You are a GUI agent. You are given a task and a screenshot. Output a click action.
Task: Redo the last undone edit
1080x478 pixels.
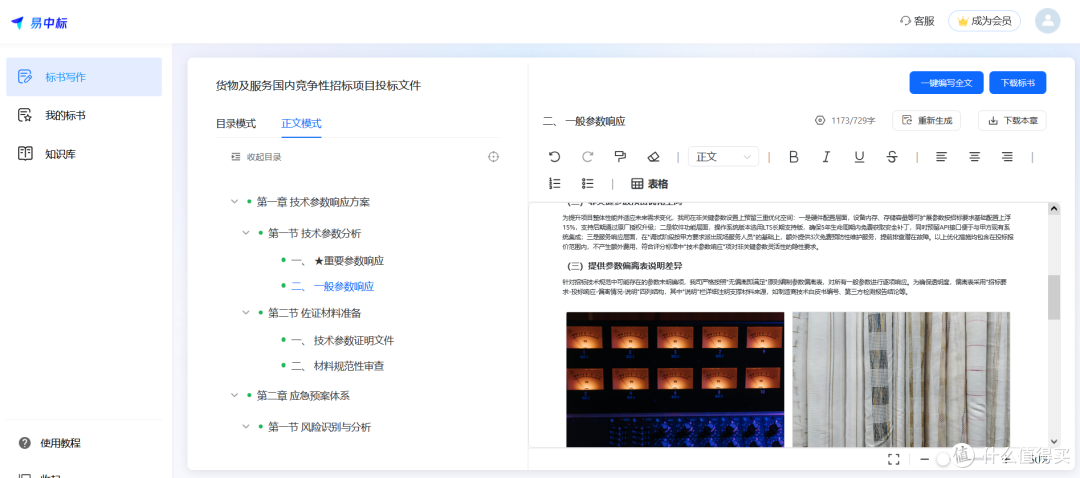(588, 157)
